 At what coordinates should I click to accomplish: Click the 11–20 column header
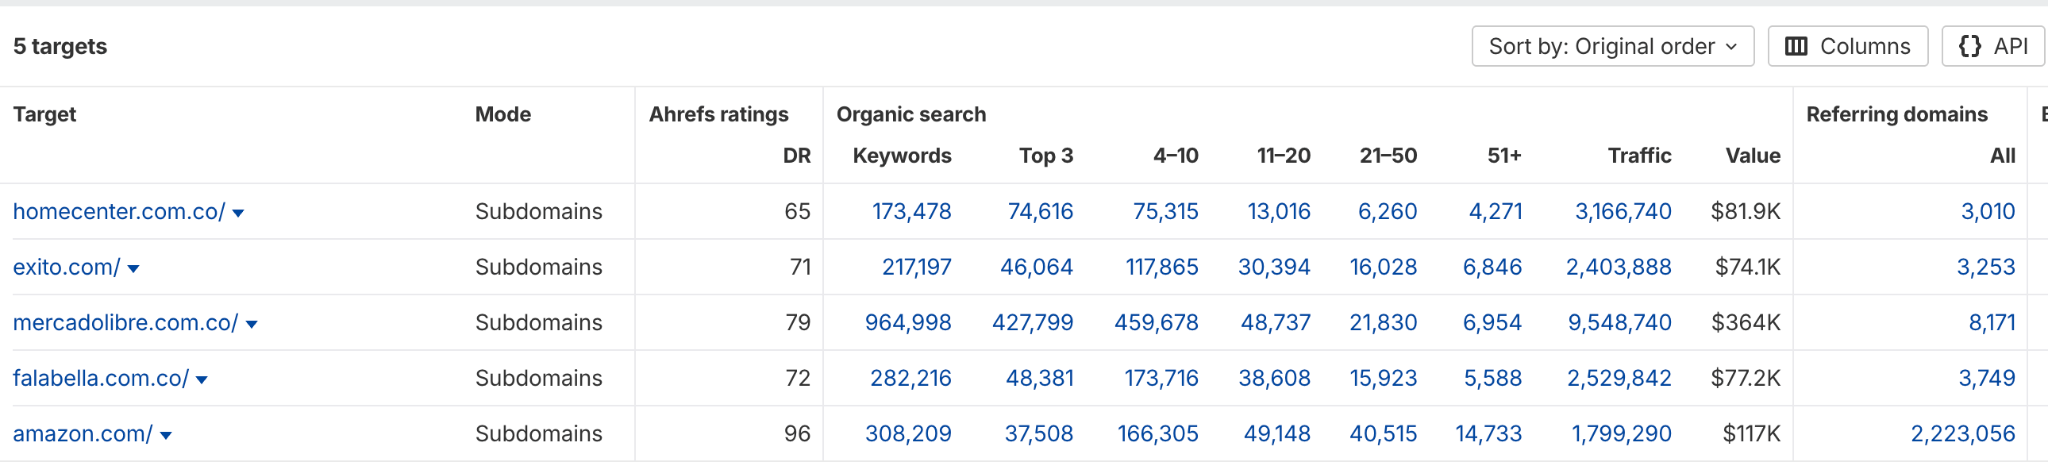(1283, 155)
